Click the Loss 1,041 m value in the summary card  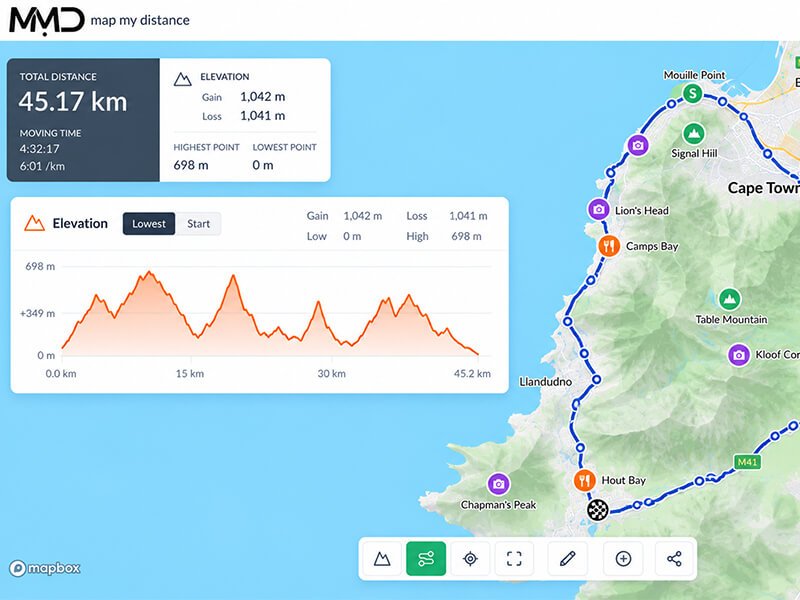tap(263, 116)
